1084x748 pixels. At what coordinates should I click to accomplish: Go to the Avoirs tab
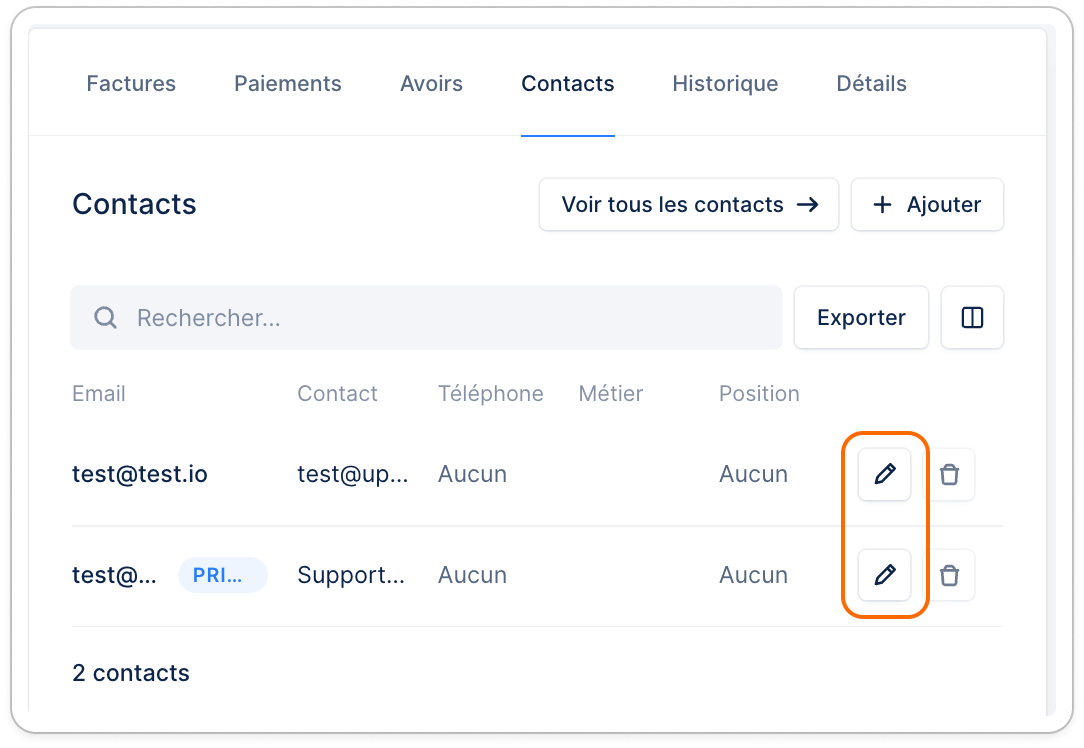click(431, 84)
